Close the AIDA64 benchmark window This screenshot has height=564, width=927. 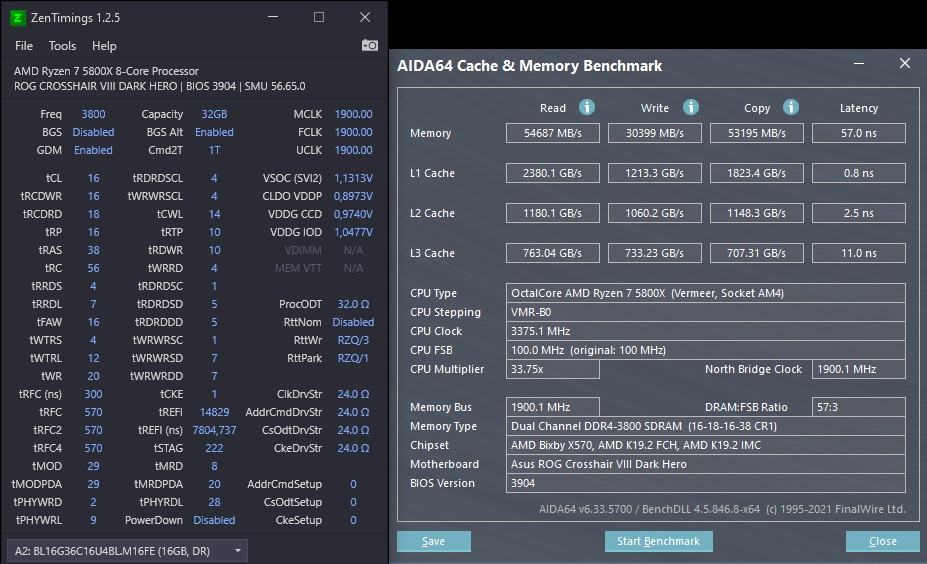click(905, 63)
